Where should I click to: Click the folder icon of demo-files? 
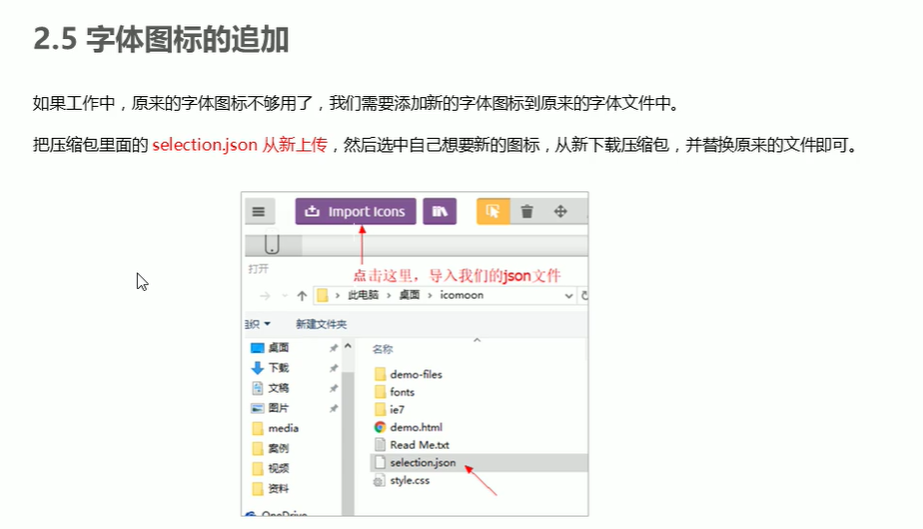380,374
